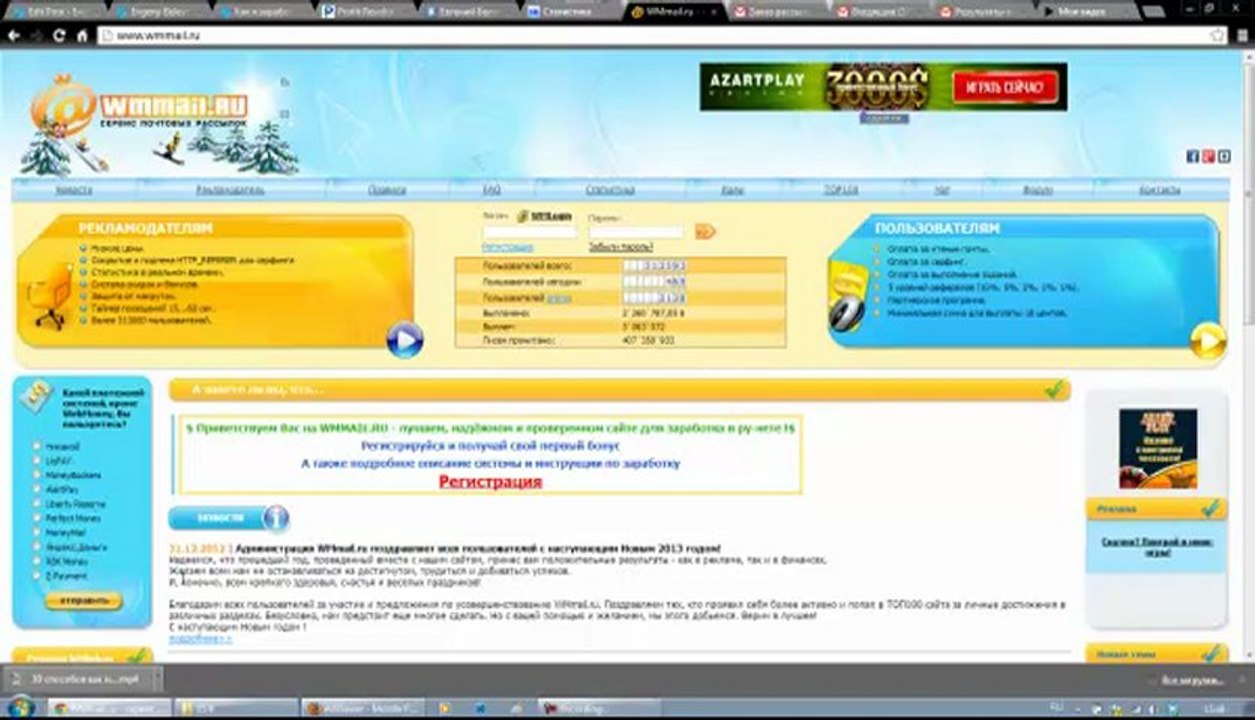Click Забыли пароль link
1255x720 pixels.
point(620,247)
